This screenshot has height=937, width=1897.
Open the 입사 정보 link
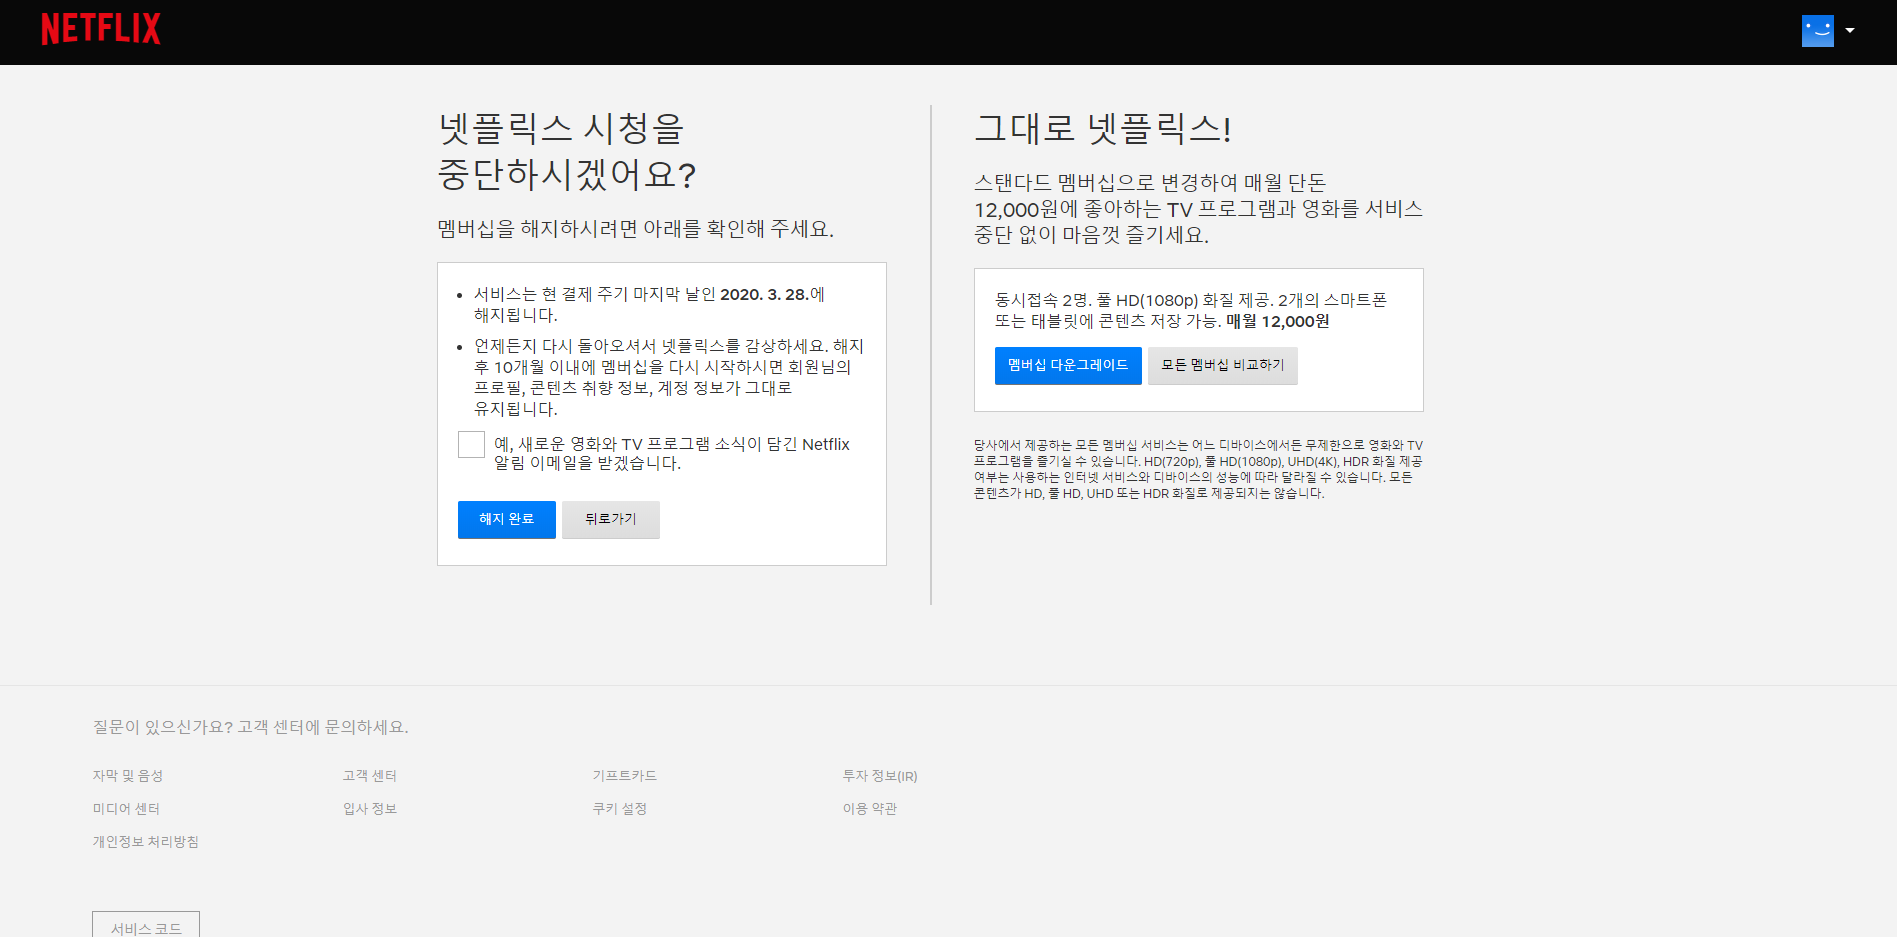coord(370,809)
